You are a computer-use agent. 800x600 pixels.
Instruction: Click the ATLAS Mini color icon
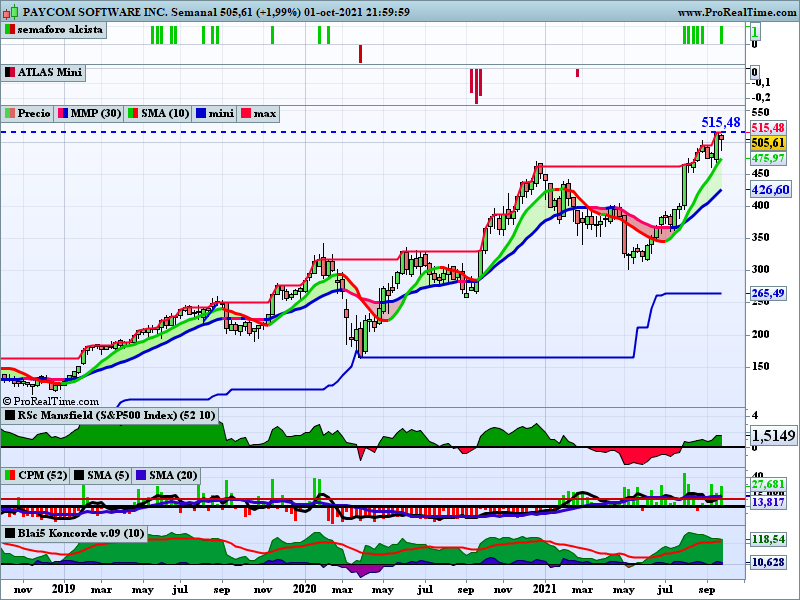click(10, 72)
